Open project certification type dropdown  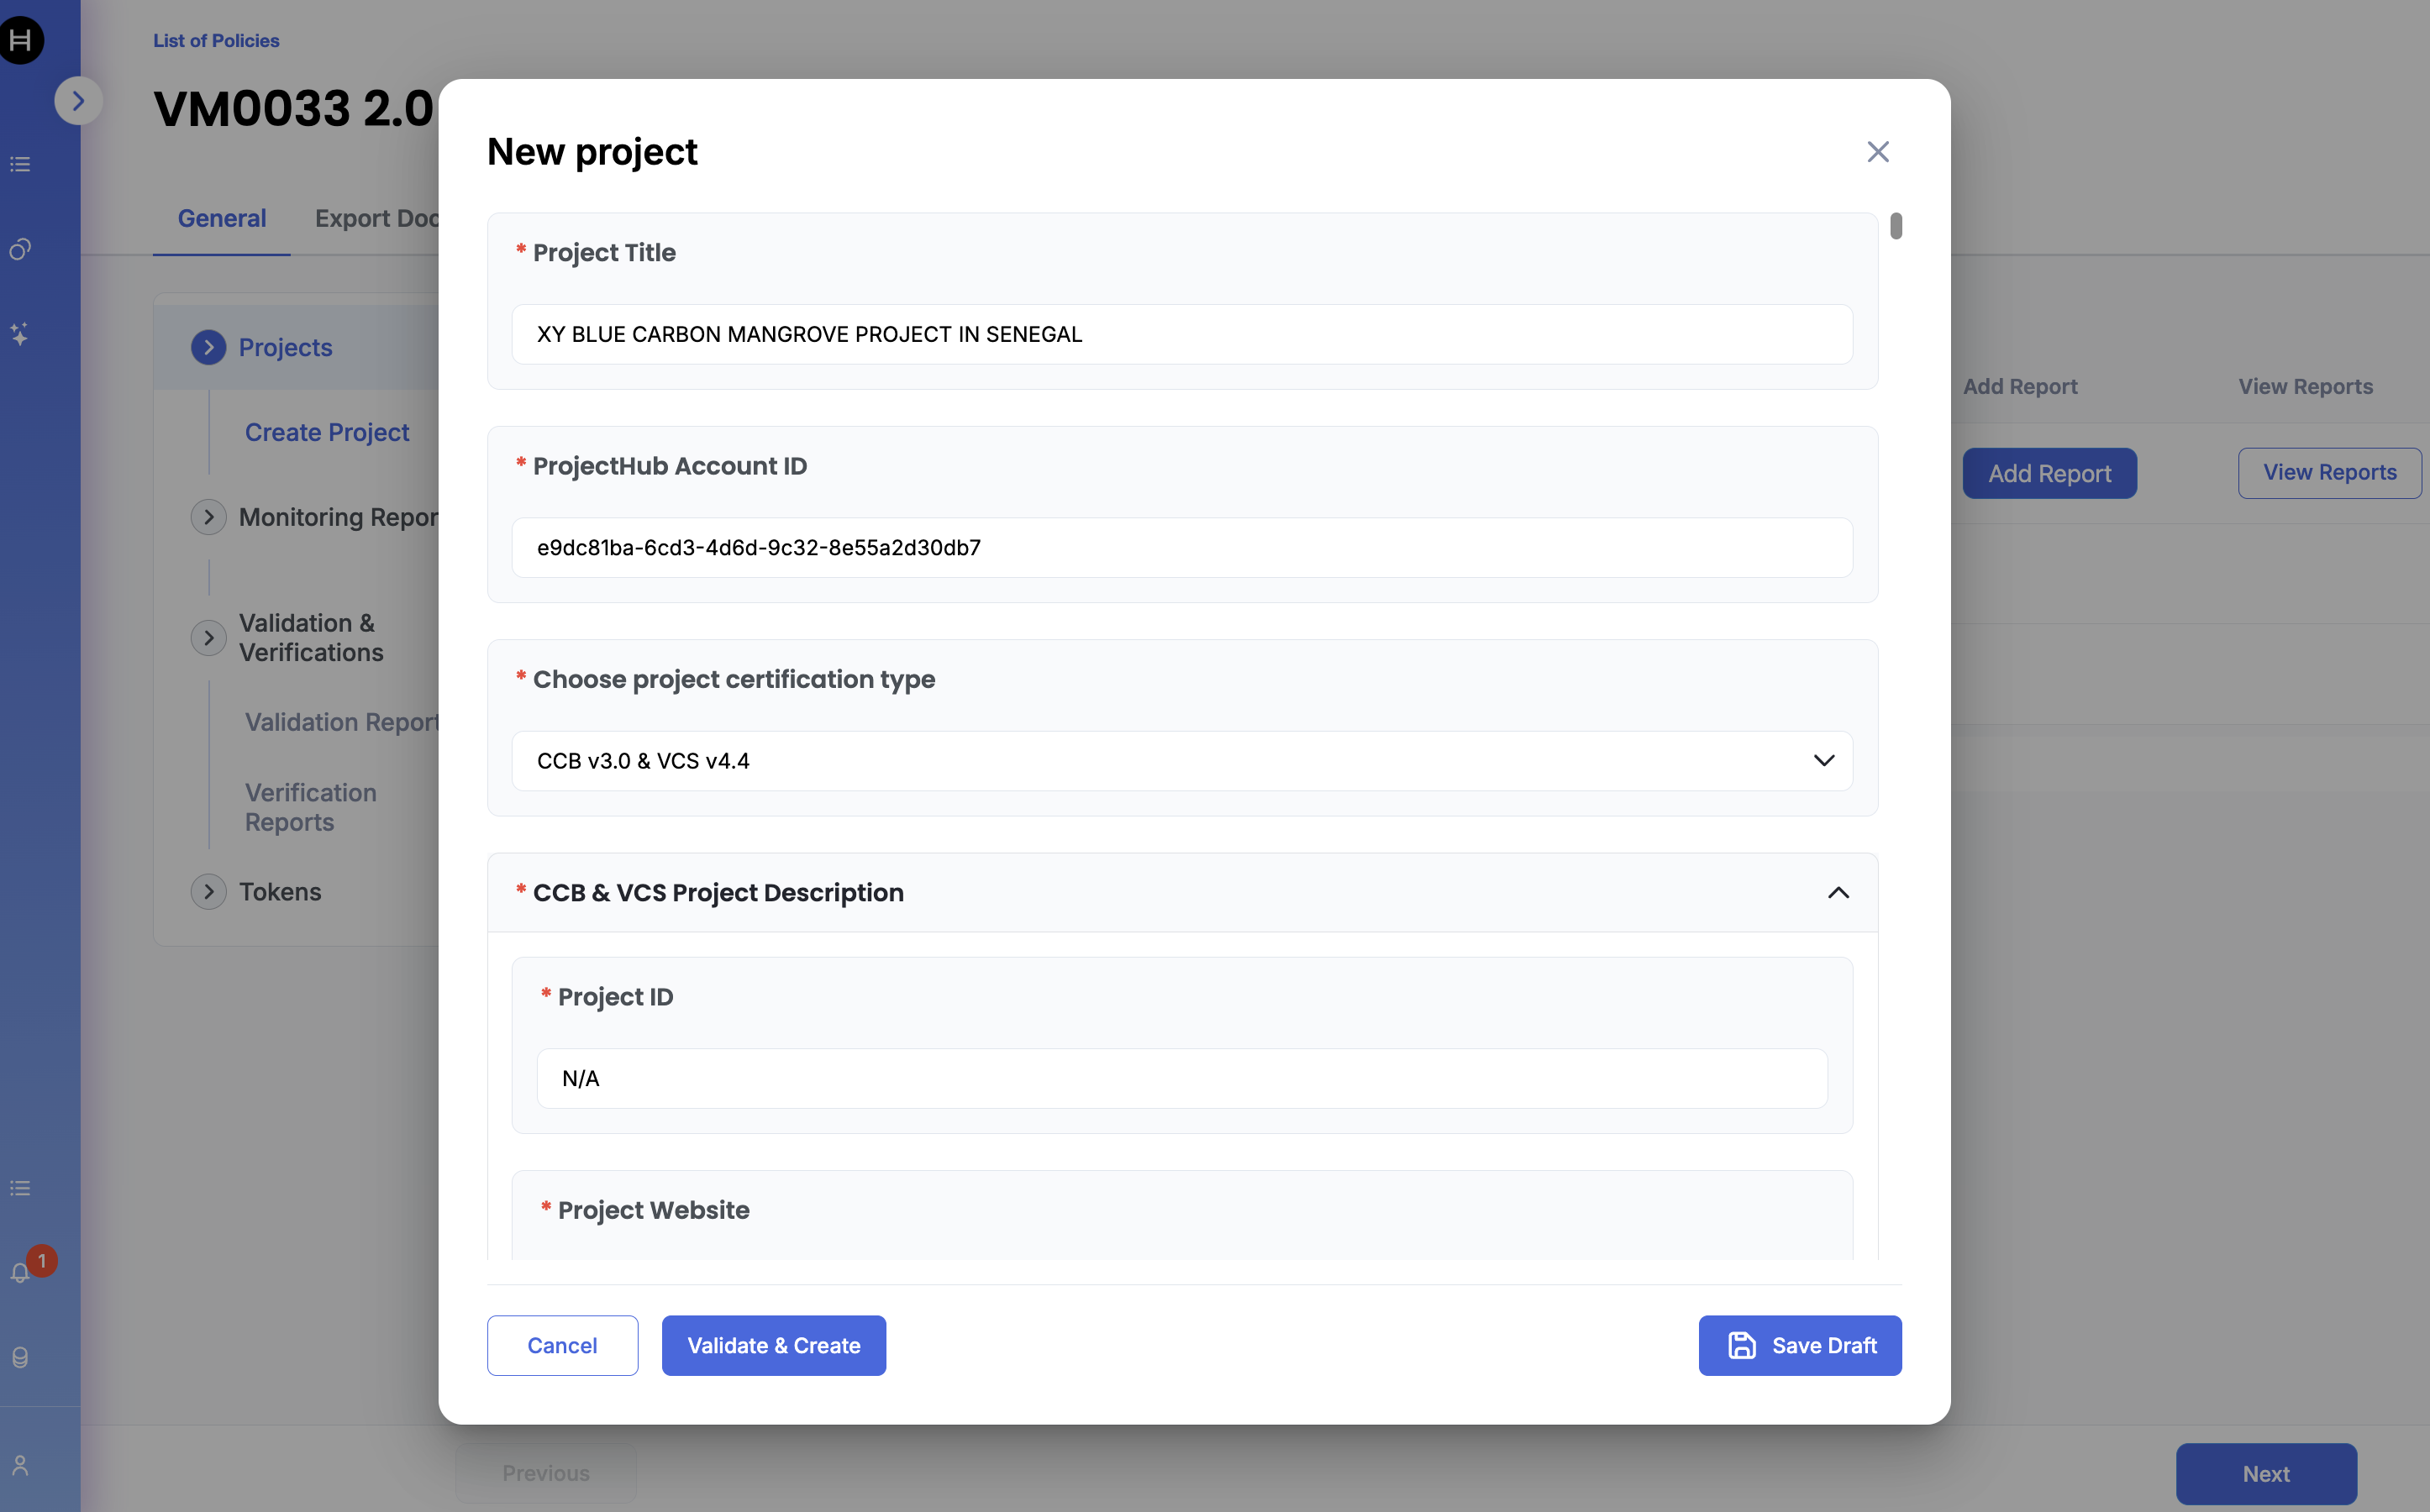tap(1181, 761)
